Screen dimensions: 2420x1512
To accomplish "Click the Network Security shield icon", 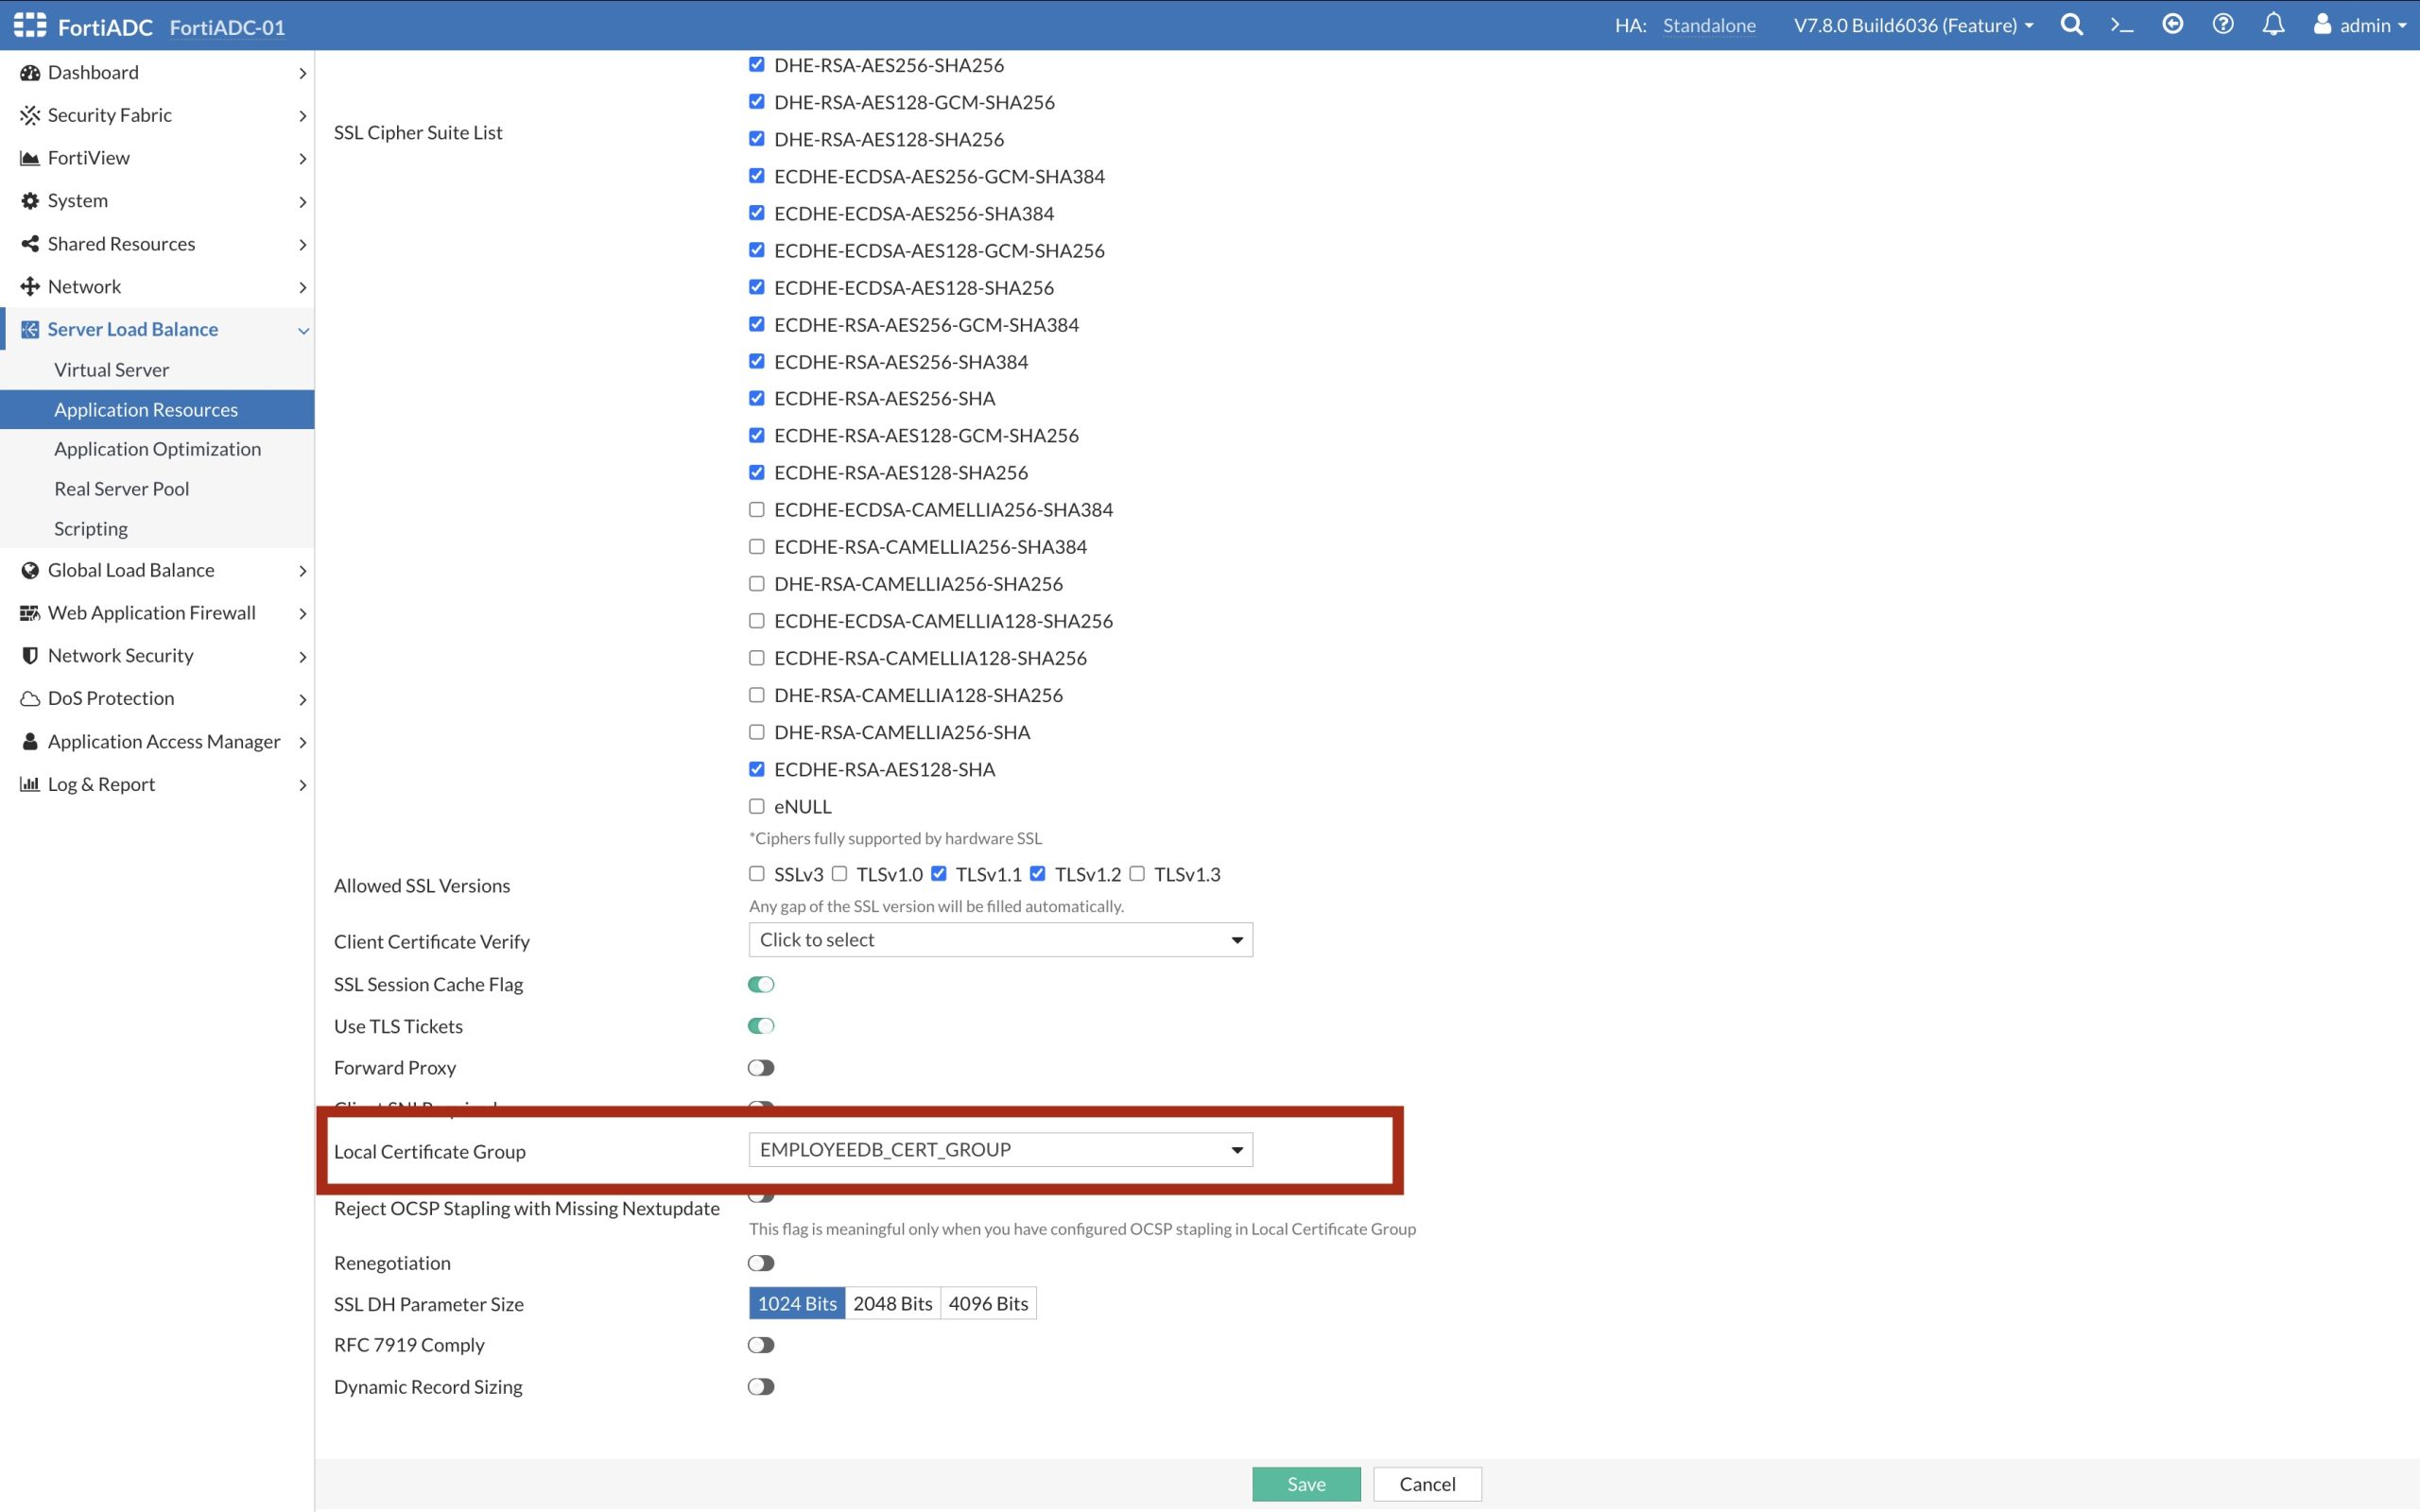I will (x=30, y=656).
